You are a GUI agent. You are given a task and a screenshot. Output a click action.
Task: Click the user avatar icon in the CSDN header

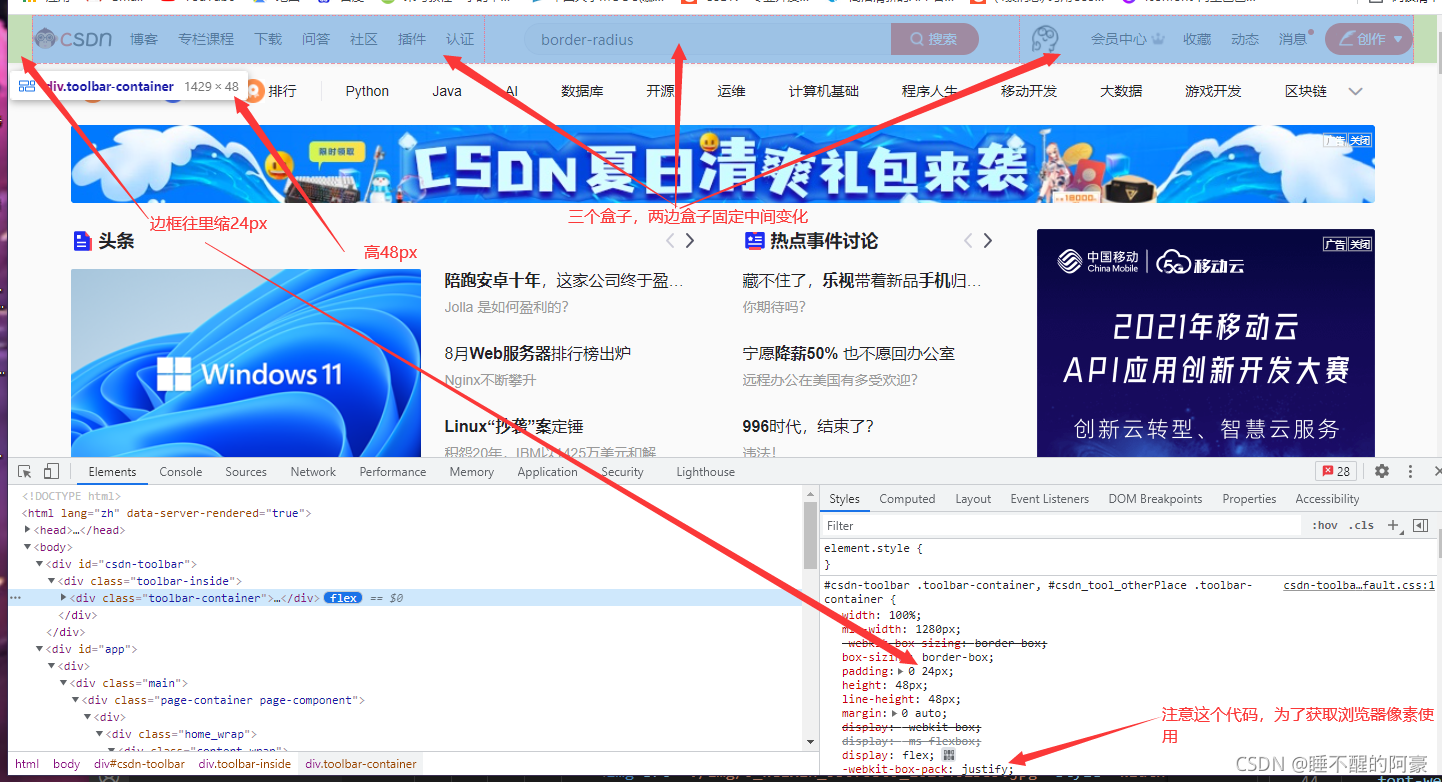[x=1046, y=40]
